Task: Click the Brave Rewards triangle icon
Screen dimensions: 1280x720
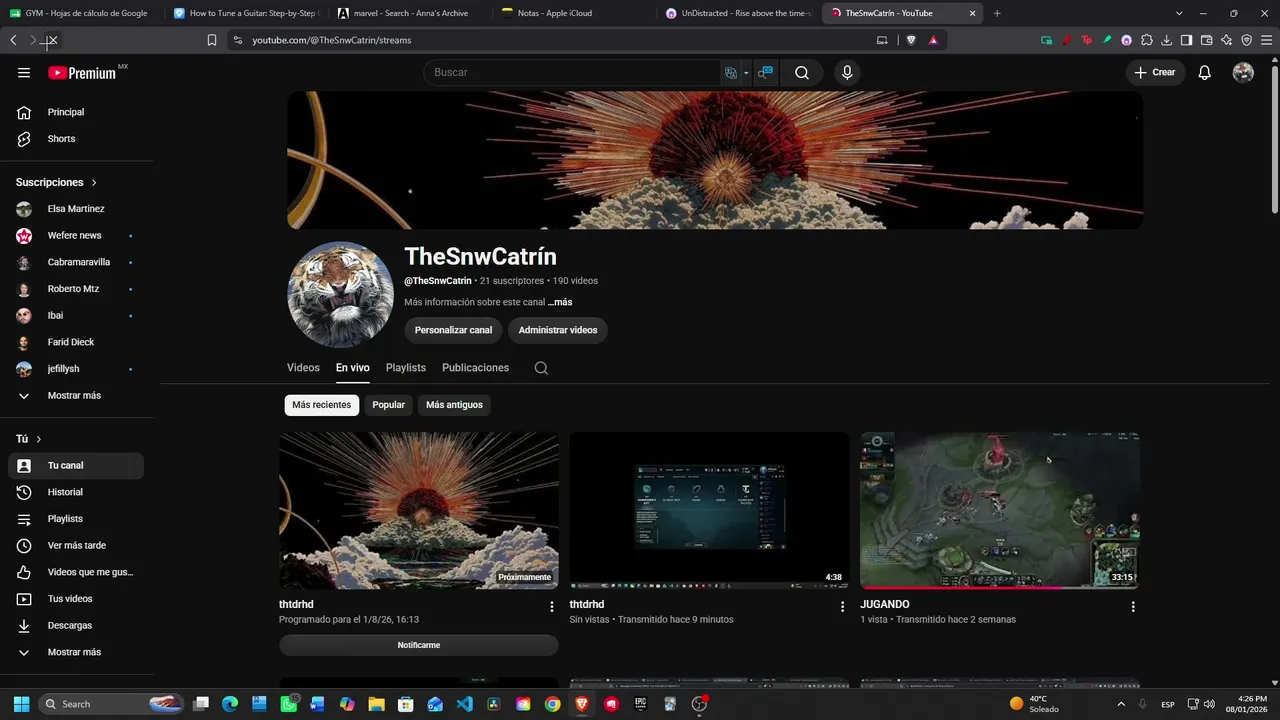Action: [933, 40]
